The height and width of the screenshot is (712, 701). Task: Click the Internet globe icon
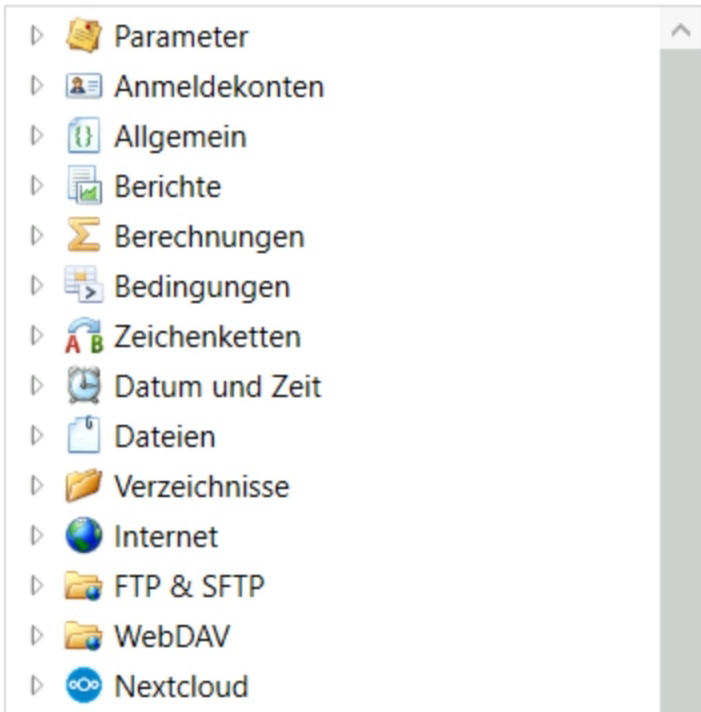coord(84,537)
